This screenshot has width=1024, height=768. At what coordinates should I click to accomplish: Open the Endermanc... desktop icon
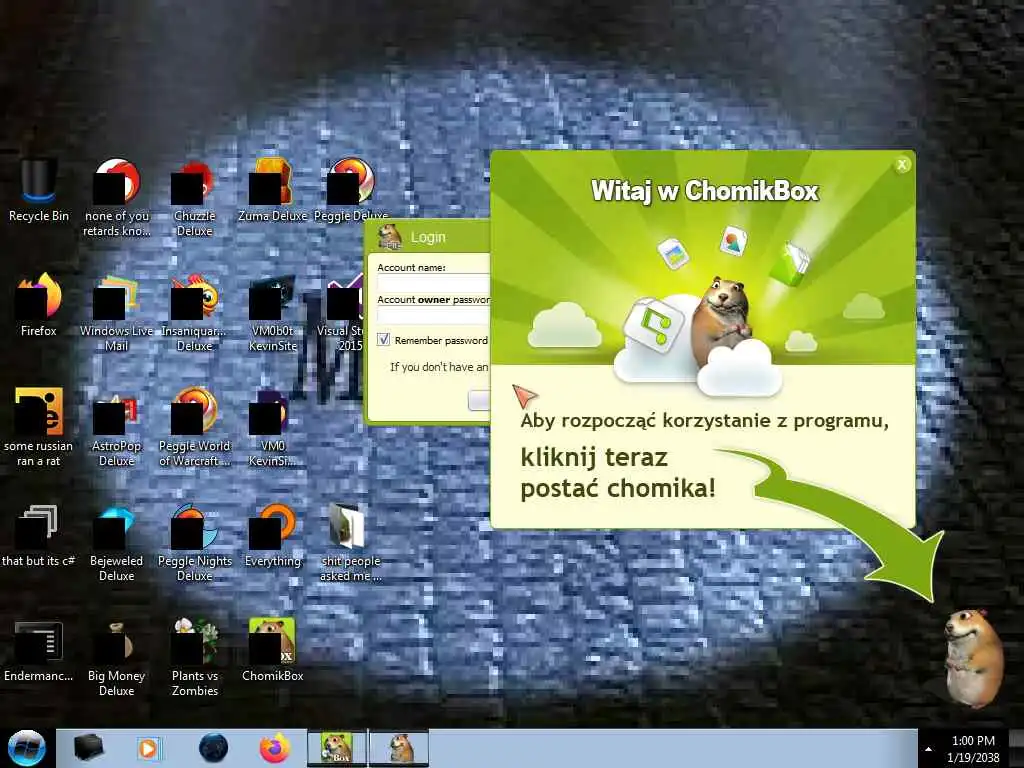click(39, 650)
